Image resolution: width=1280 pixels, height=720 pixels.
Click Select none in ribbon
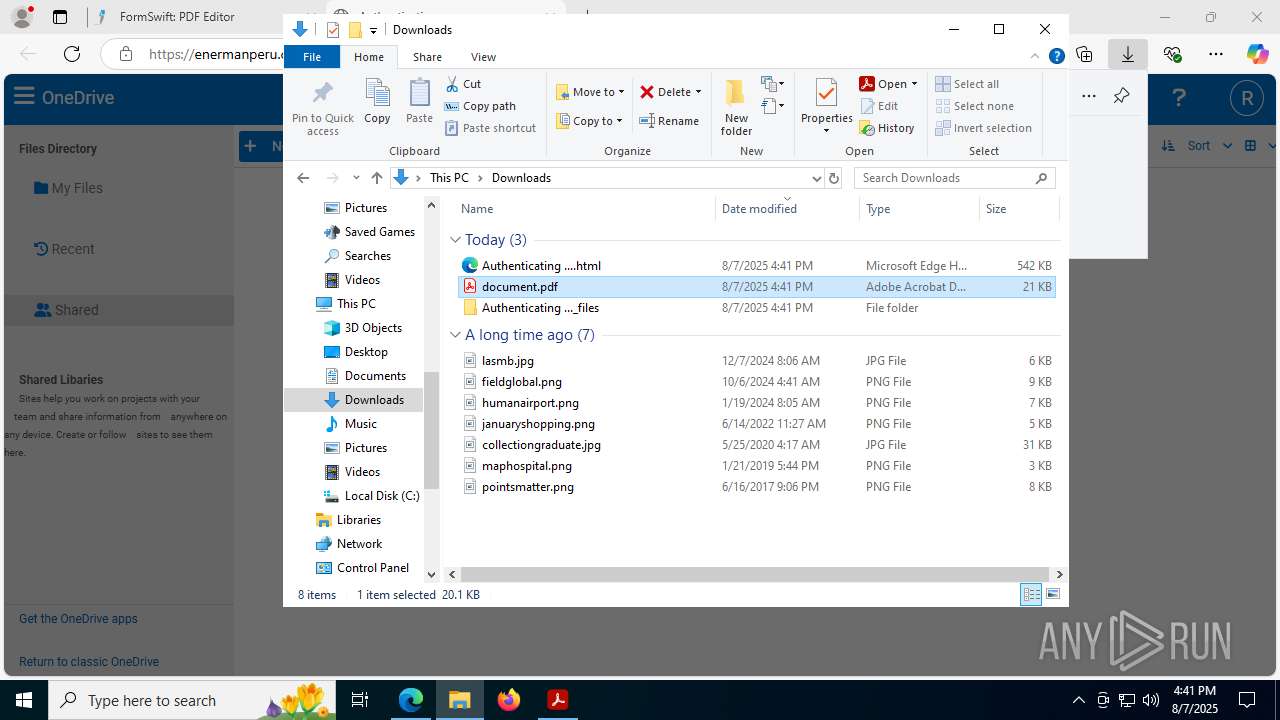[x=974, y=106]
